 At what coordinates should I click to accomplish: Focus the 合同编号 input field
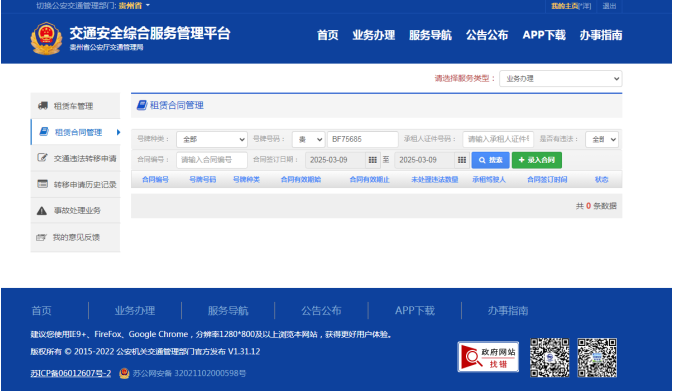click(x=212, y=160)
